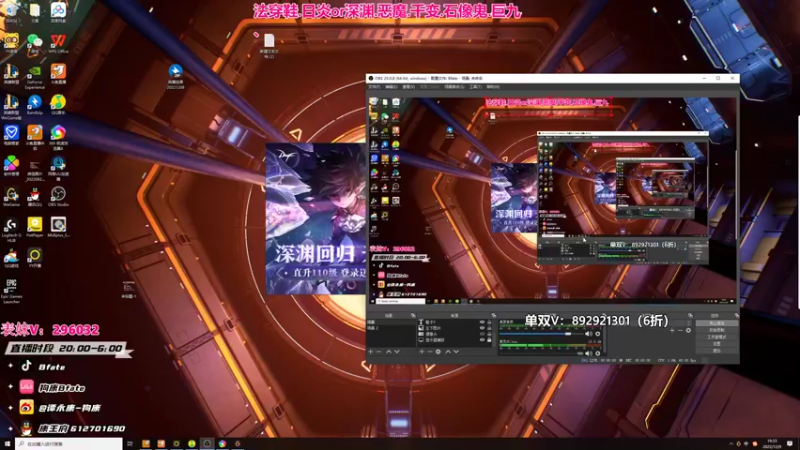Toggle the lock on the display capture source
This screenshot has height=450, width=800.
point(489,340)
